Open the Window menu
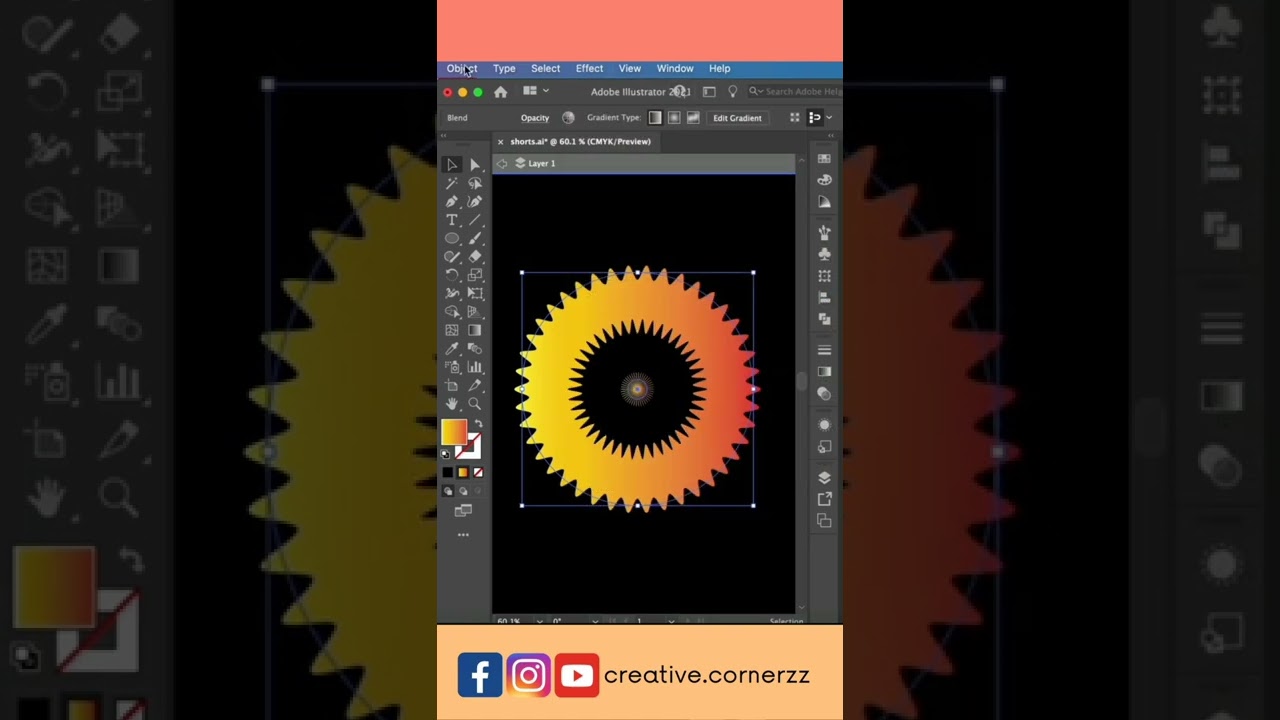The height and width of the screenshot is (720, 1280). (x=675, y=69)
